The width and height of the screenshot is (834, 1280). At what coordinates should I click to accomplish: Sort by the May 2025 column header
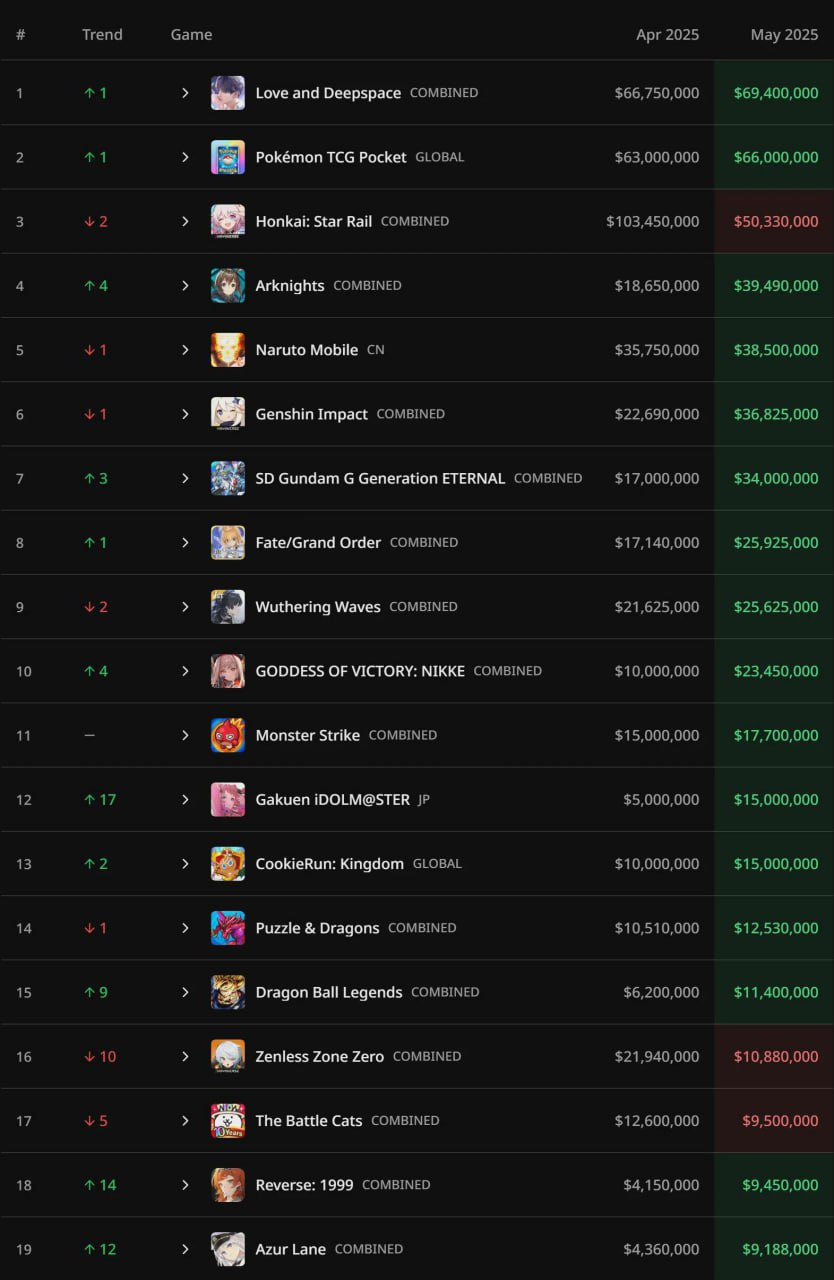784,34
